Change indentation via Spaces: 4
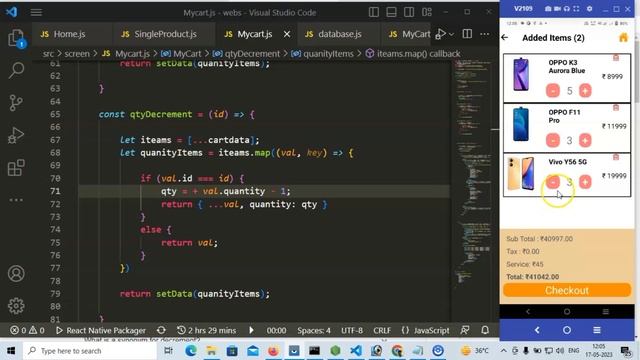This screenshot has height=360, width=640. pos(314,330)
